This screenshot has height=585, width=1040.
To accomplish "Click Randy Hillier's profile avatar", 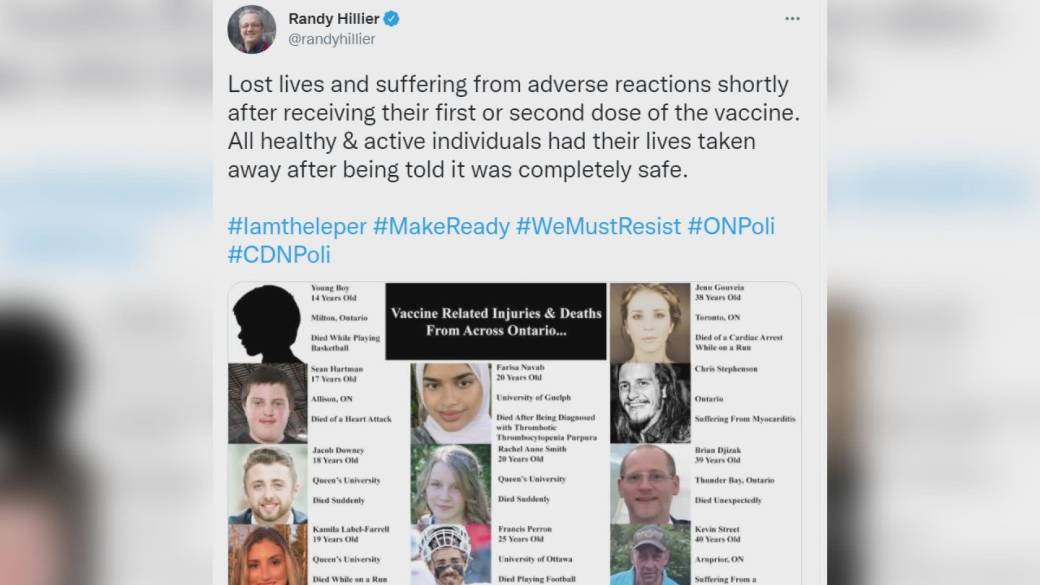I will (x=251, y=29).
